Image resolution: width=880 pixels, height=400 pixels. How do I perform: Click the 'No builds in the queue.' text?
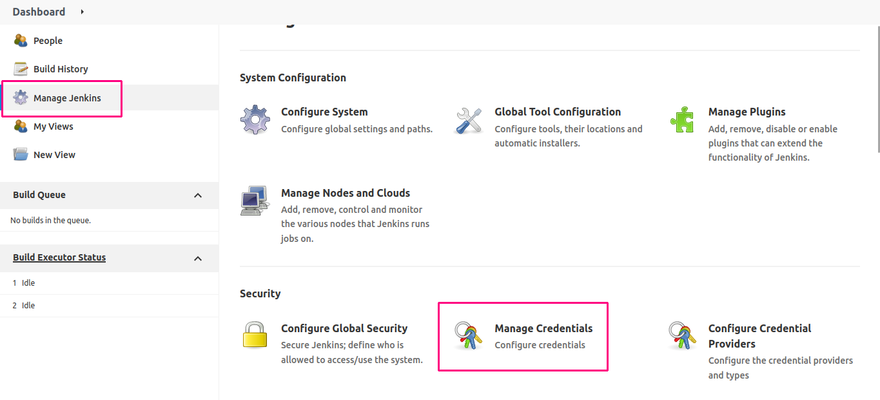pos(51,220)
